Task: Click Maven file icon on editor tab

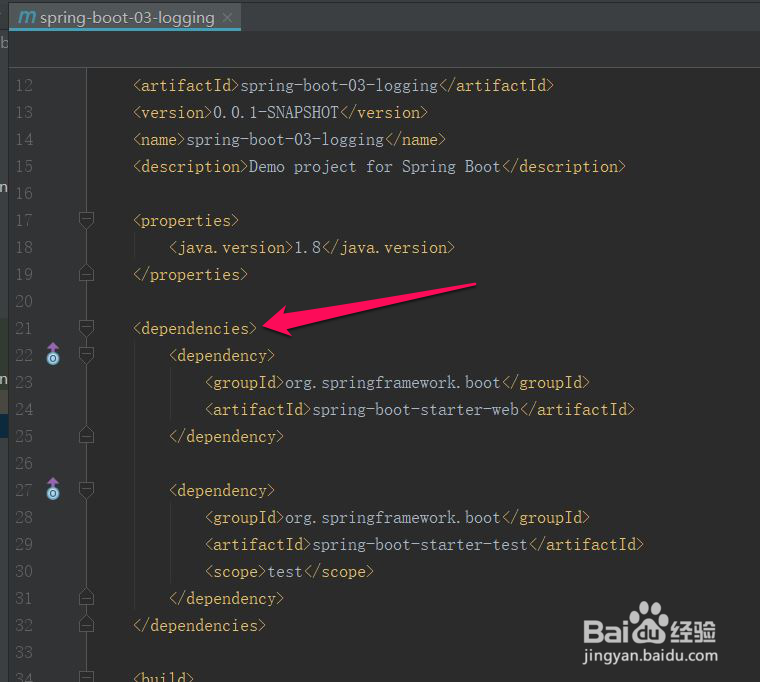Action: click(27, 17)
